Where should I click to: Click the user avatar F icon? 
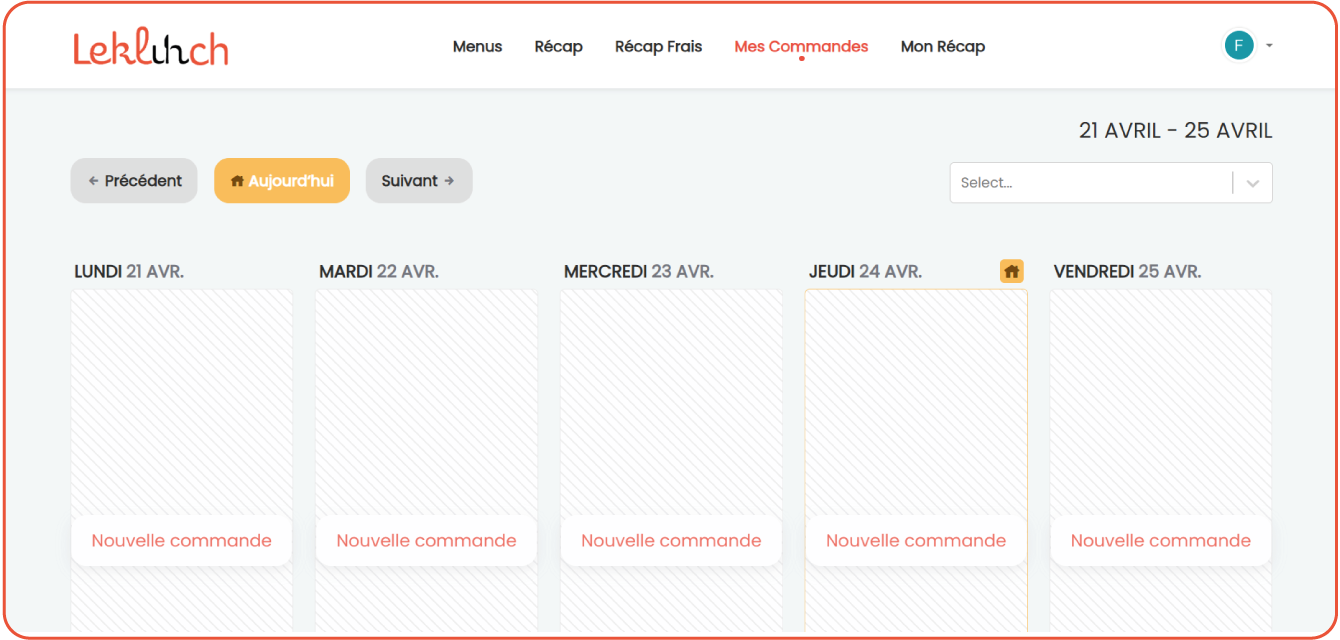click(1238, 45)
